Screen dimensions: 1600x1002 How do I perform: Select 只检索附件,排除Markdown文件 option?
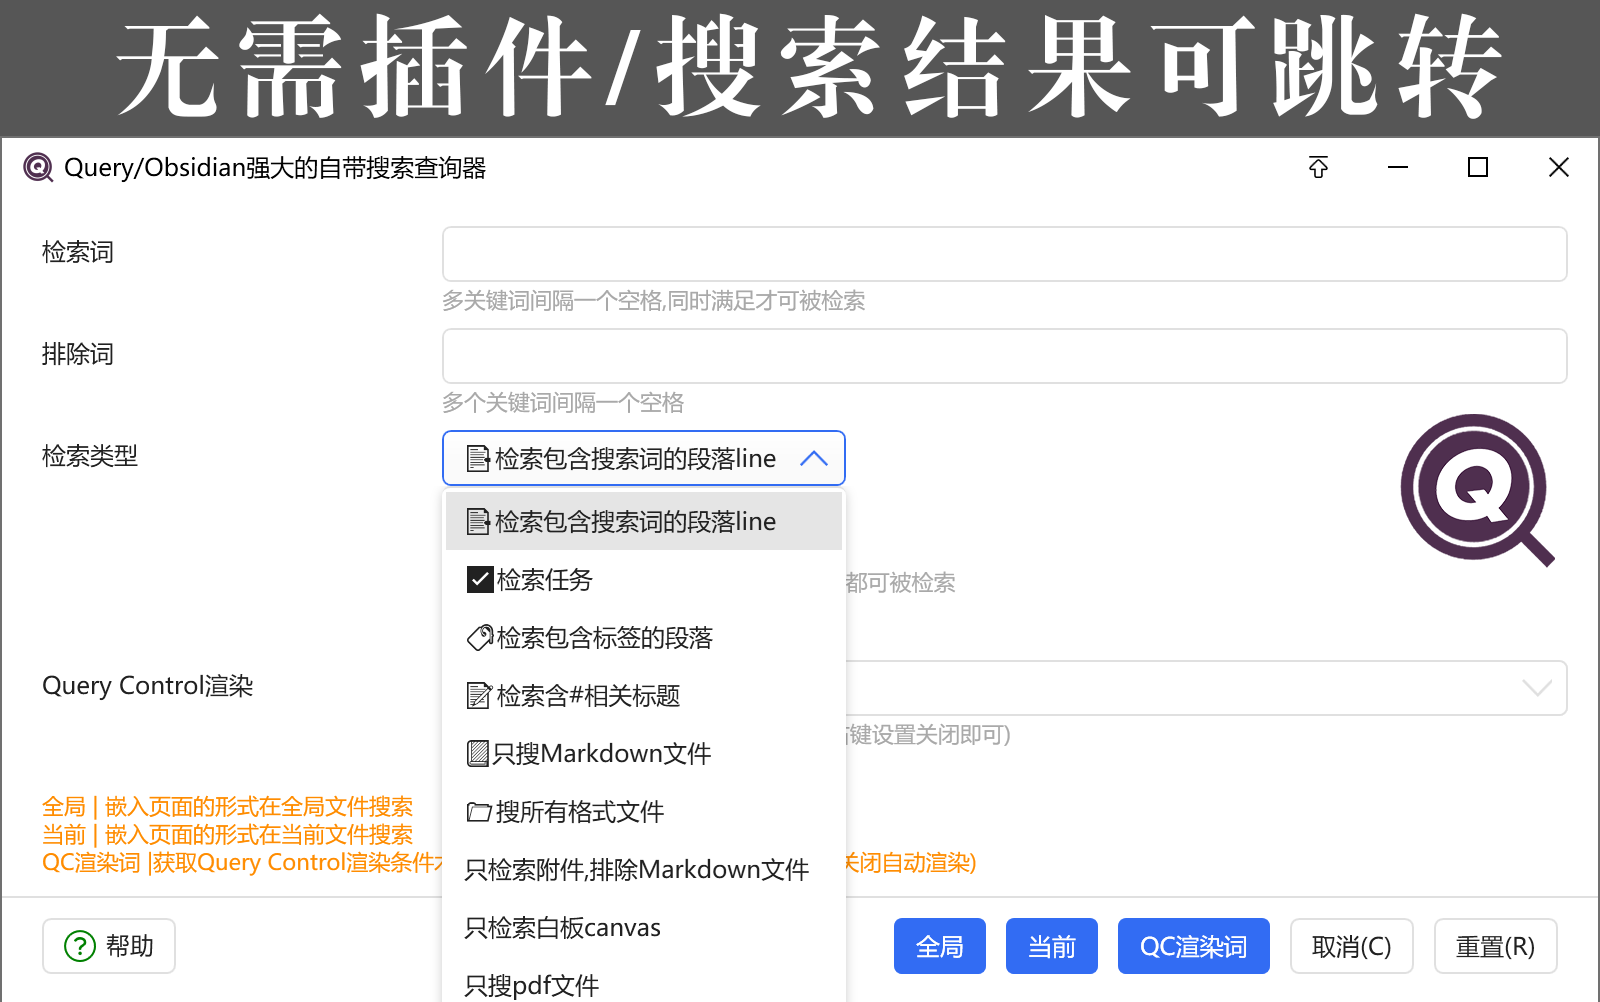(x=644, y=869)
